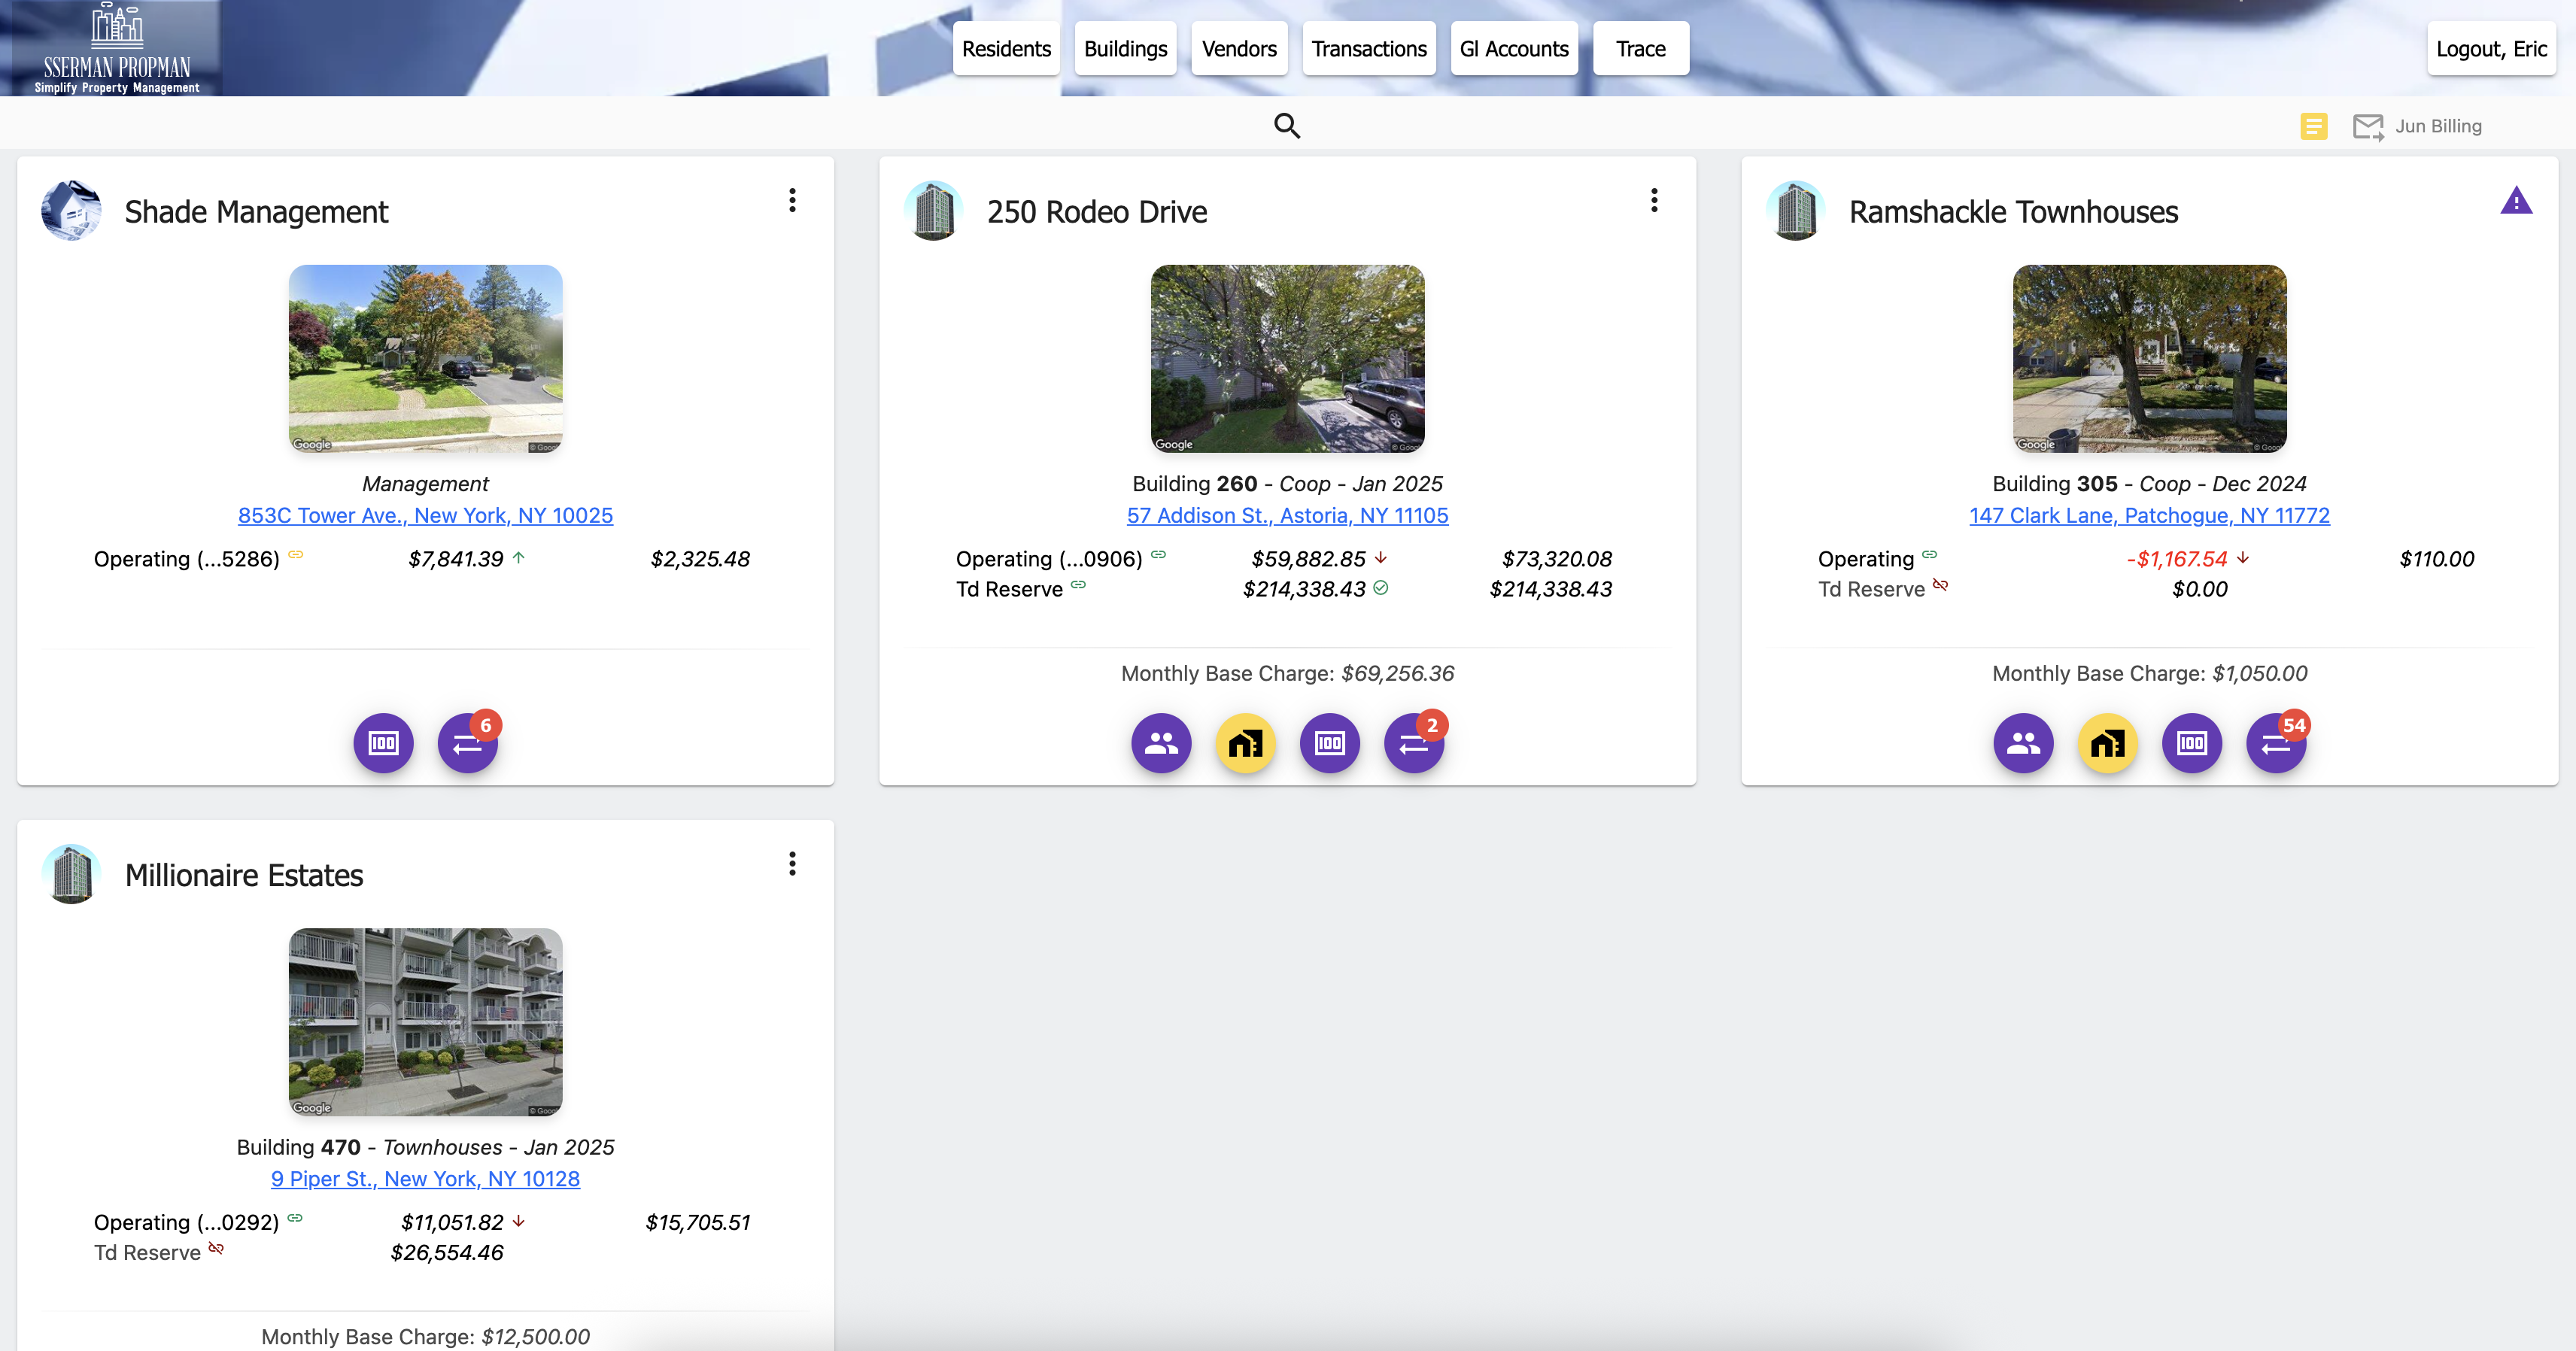
Task: Open Shade Management three-dot menu
Action: (792, 200)
